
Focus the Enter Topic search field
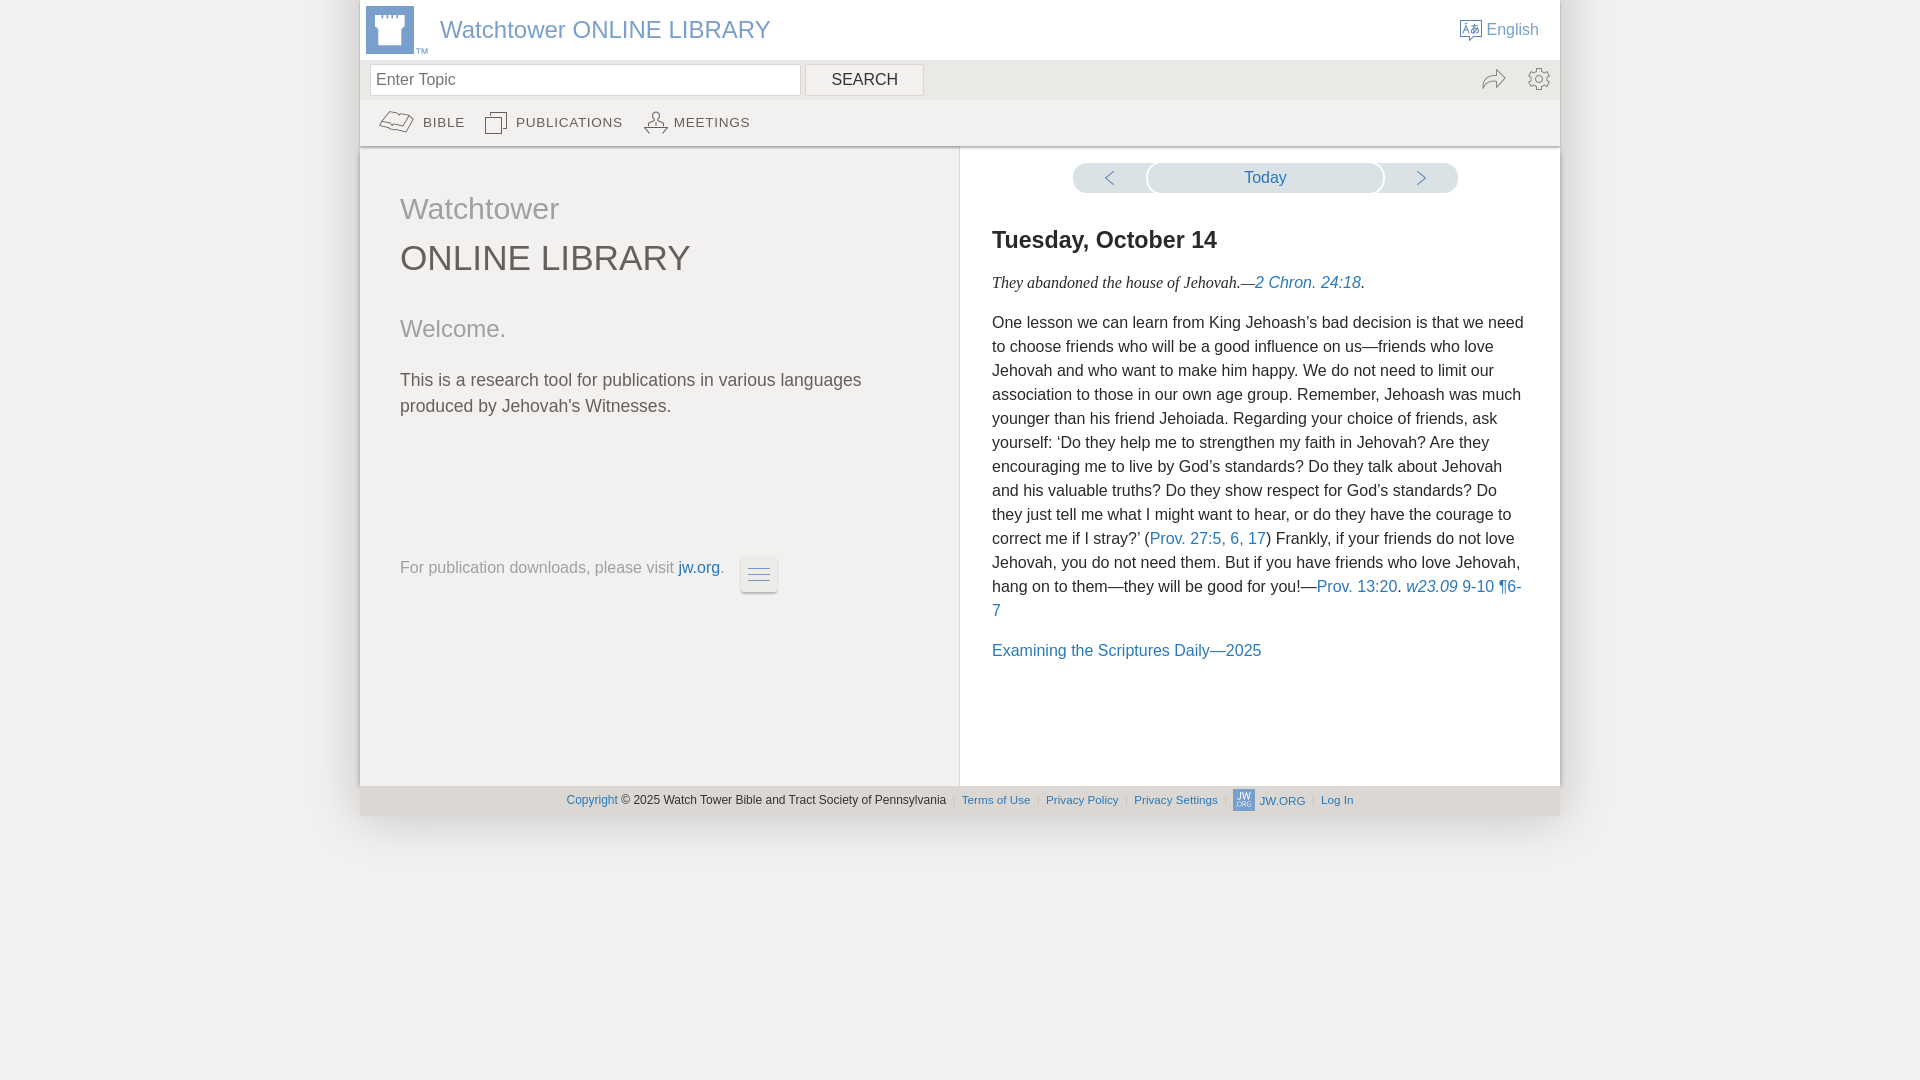pyautogui.click(x=585, y=80)
